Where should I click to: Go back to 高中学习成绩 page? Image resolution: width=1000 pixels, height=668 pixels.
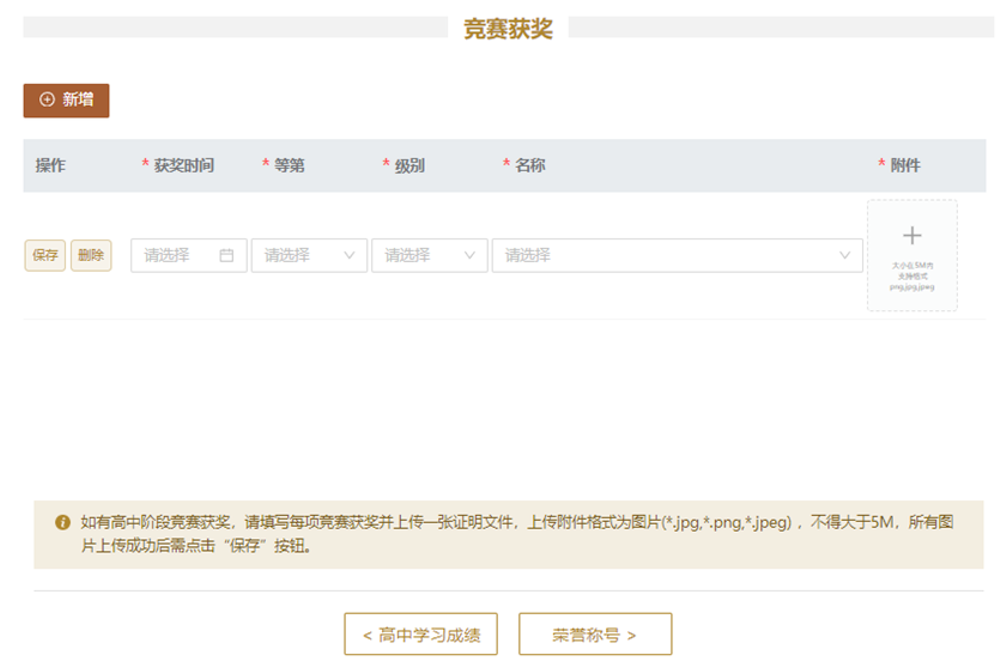420,634
